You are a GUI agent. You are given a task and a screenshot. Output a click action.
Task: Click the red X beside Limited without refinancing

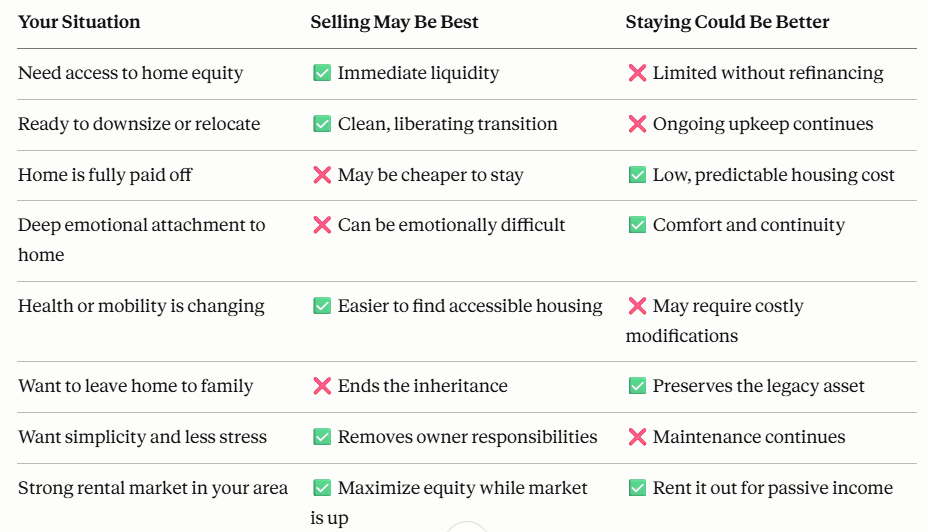[x=637, y=73]
